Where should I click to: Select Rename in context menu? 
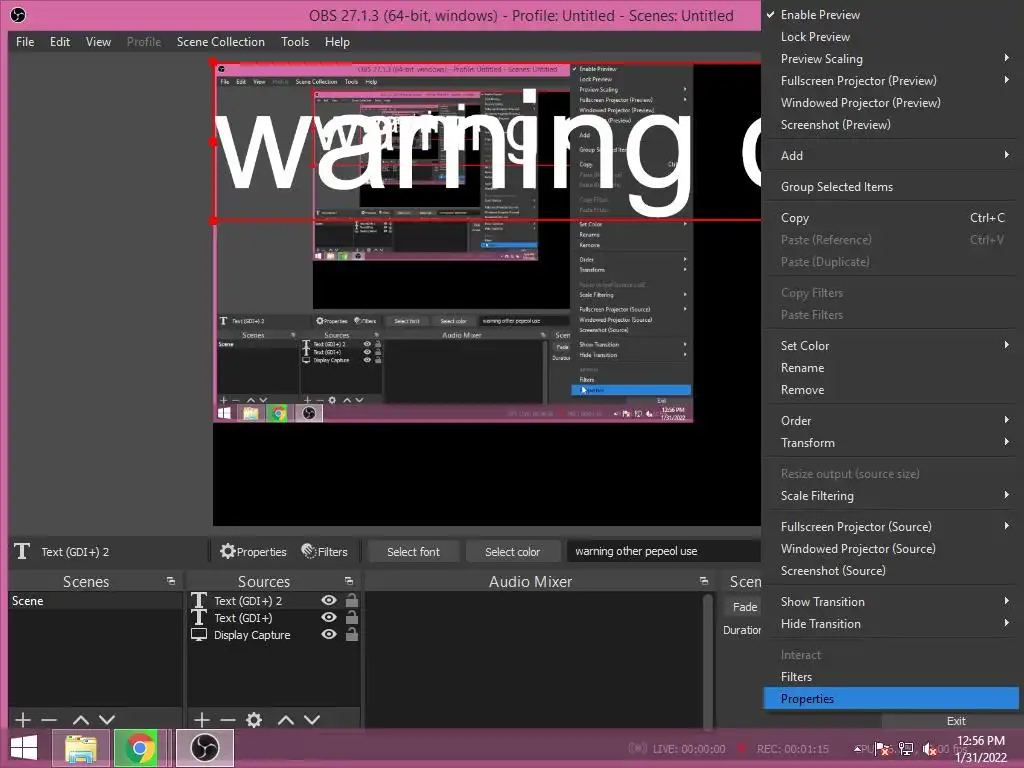(x=890, y=368)
